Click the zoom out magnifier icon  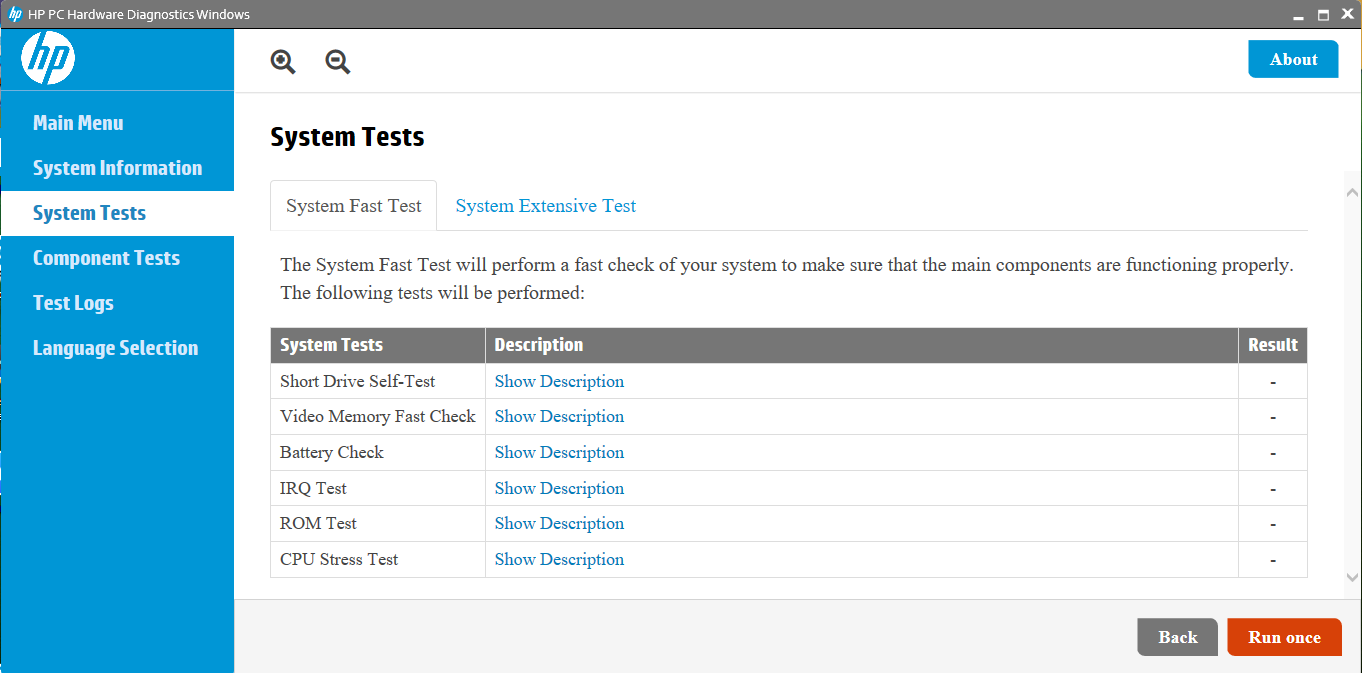click(338, 62)
